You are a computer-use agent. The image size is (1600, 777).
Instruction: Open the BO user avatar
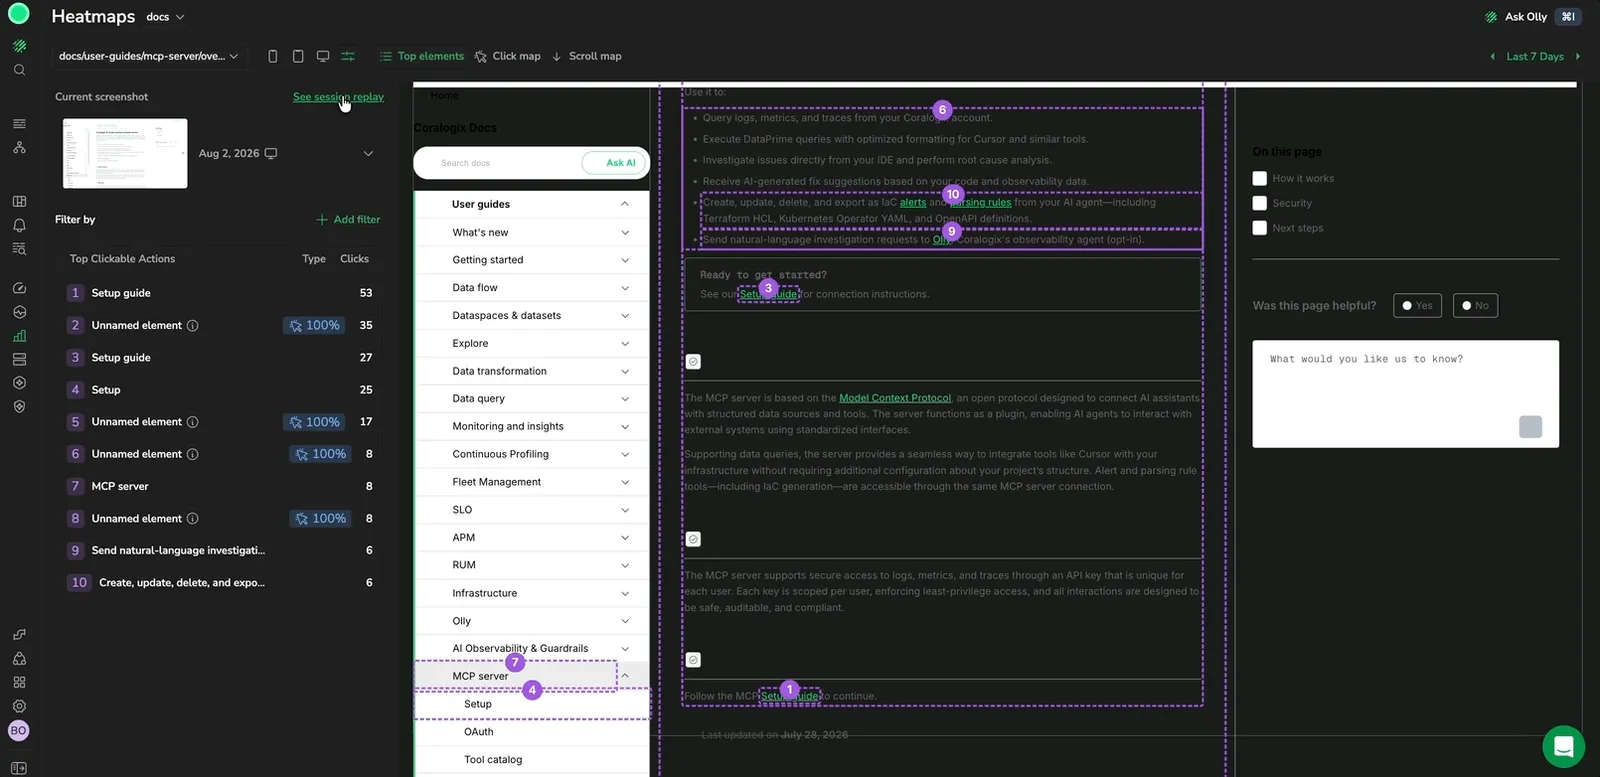(18, 731)
